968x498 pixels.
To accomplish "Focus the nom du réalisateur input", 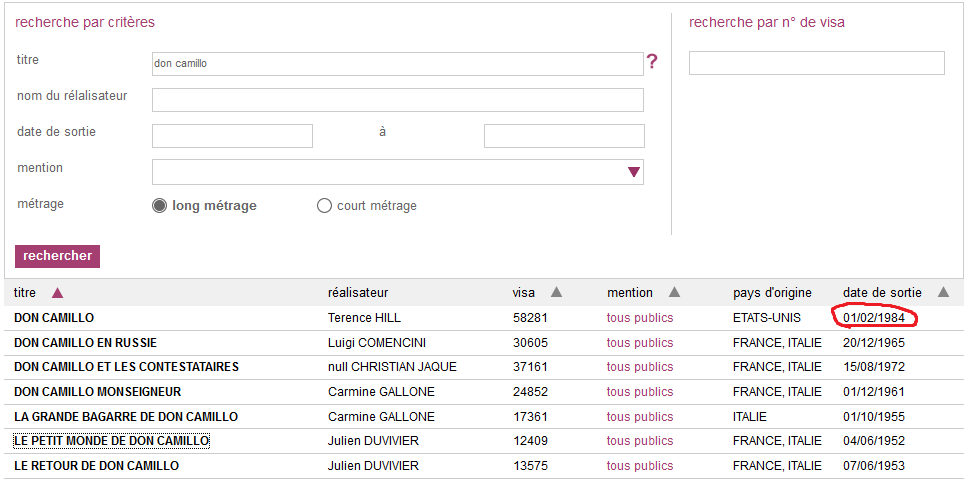I will coord(397,100).
